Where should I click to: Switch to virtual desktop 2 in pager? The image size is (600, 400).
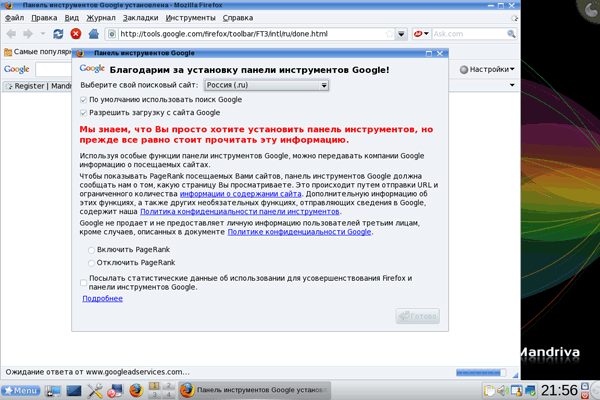168,386
